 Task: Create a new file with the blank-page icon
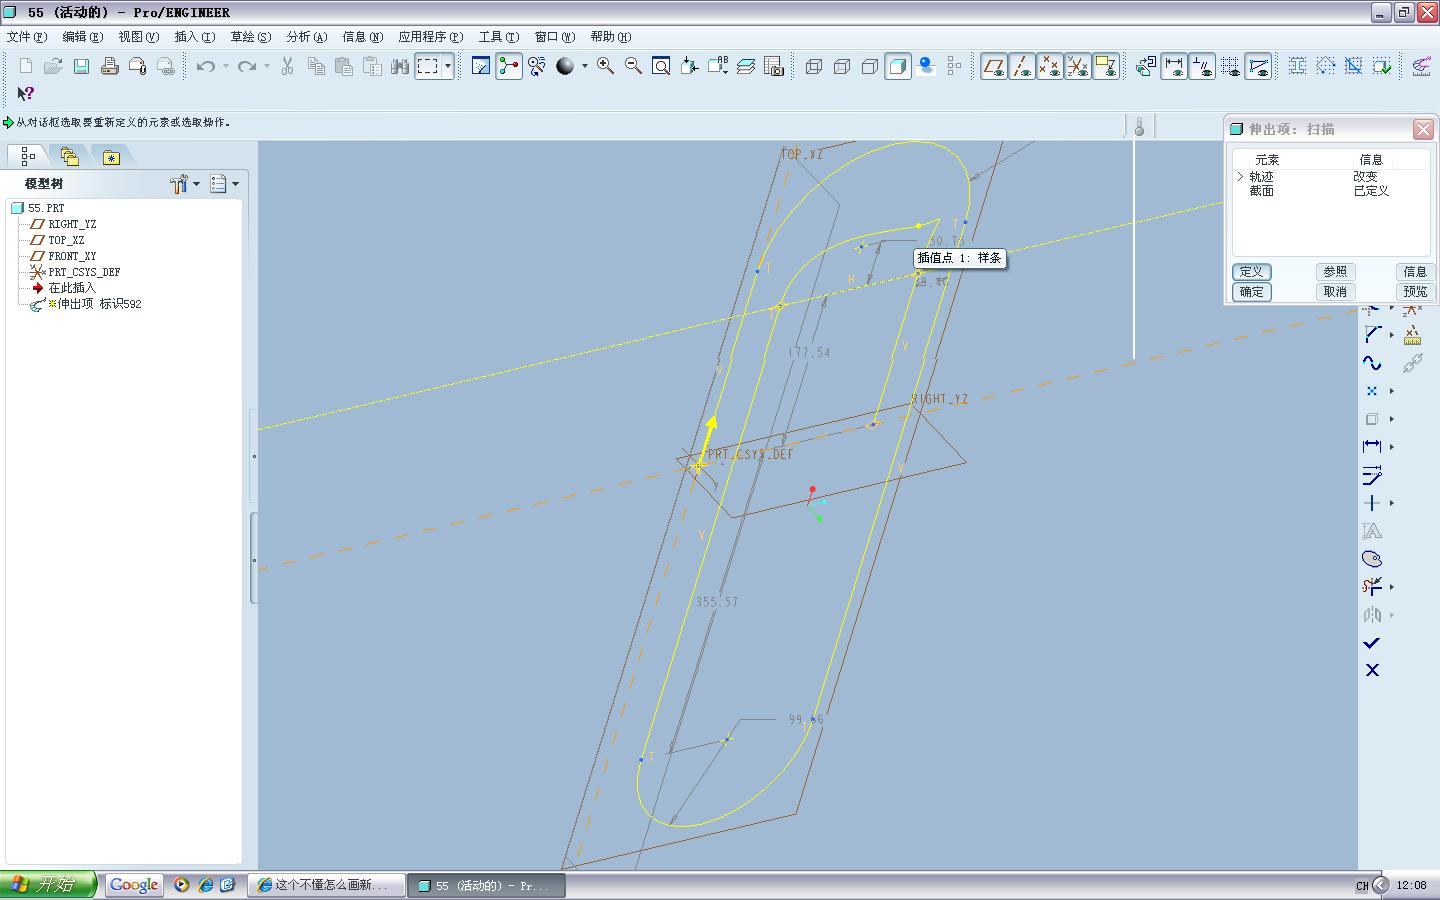[26, 66]
